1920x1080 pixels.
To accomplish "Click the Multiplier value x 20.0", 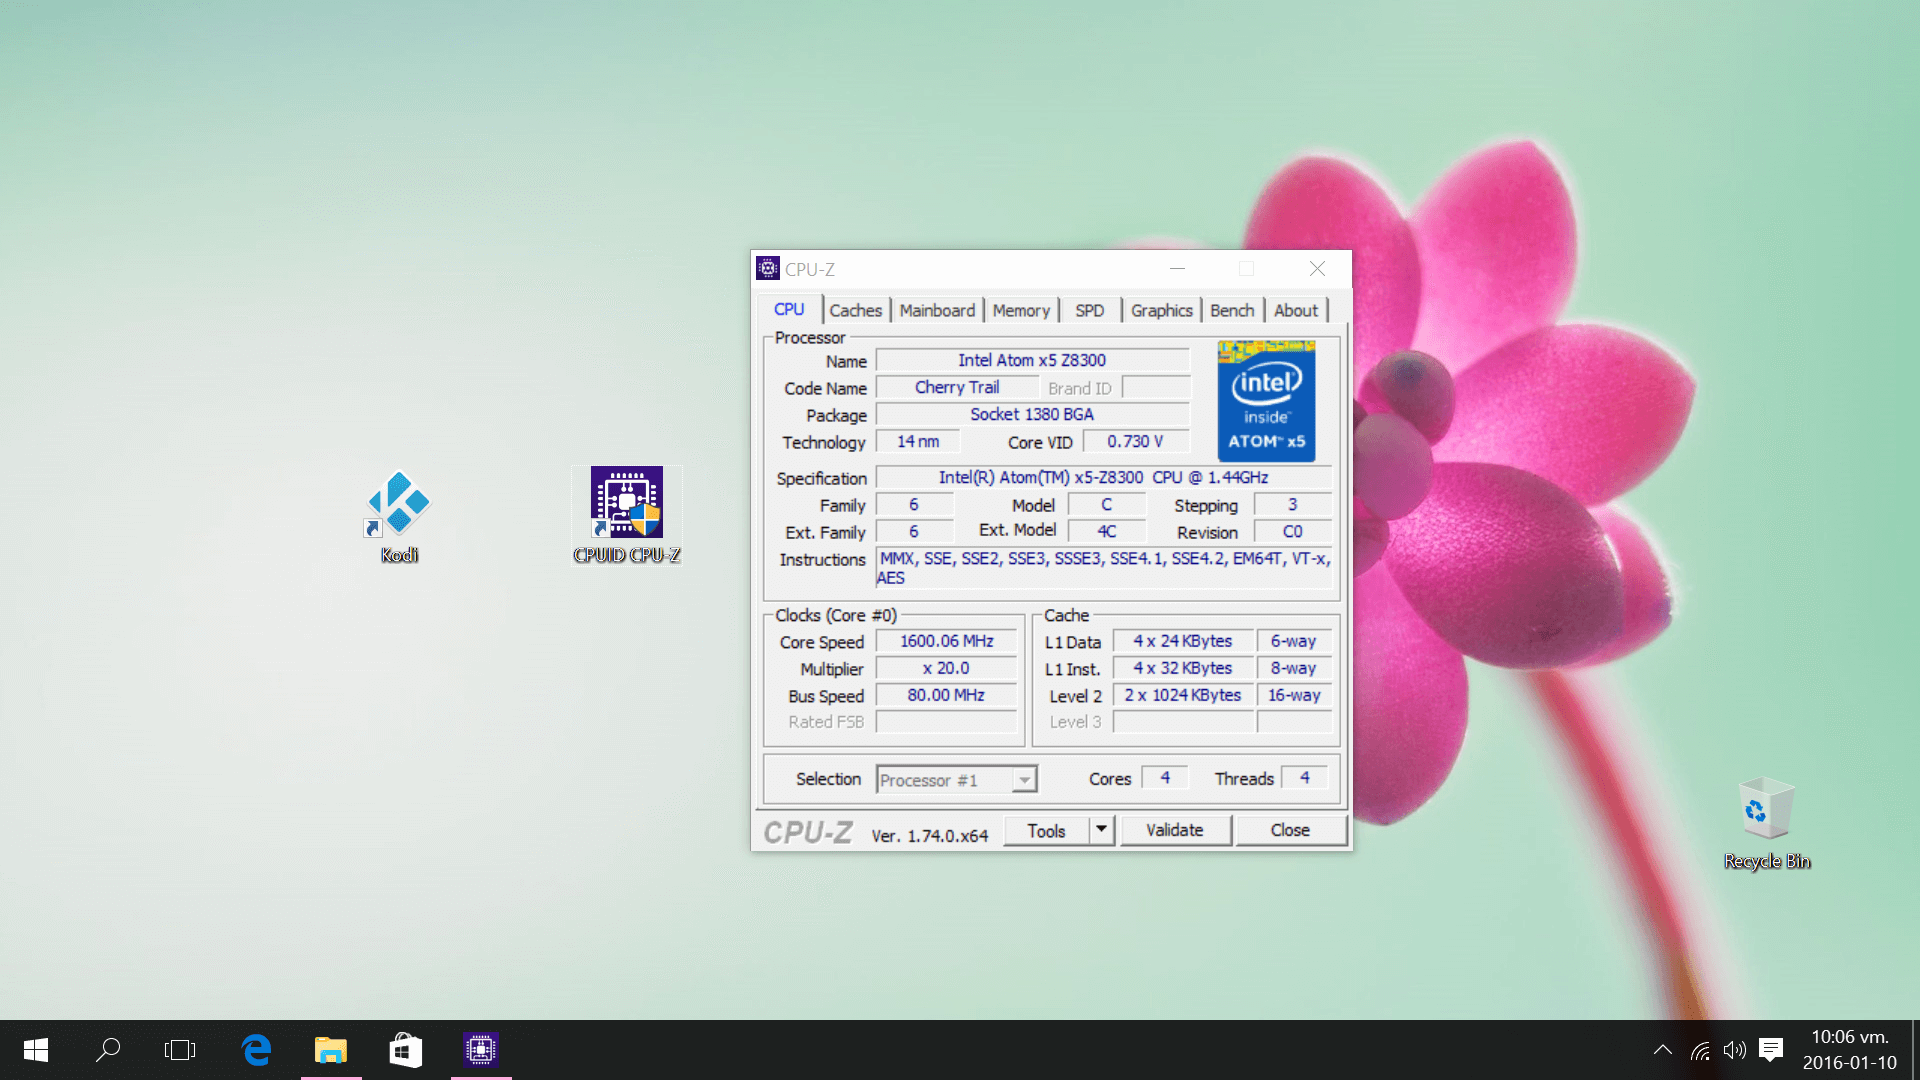I will (x=946, y=668).
